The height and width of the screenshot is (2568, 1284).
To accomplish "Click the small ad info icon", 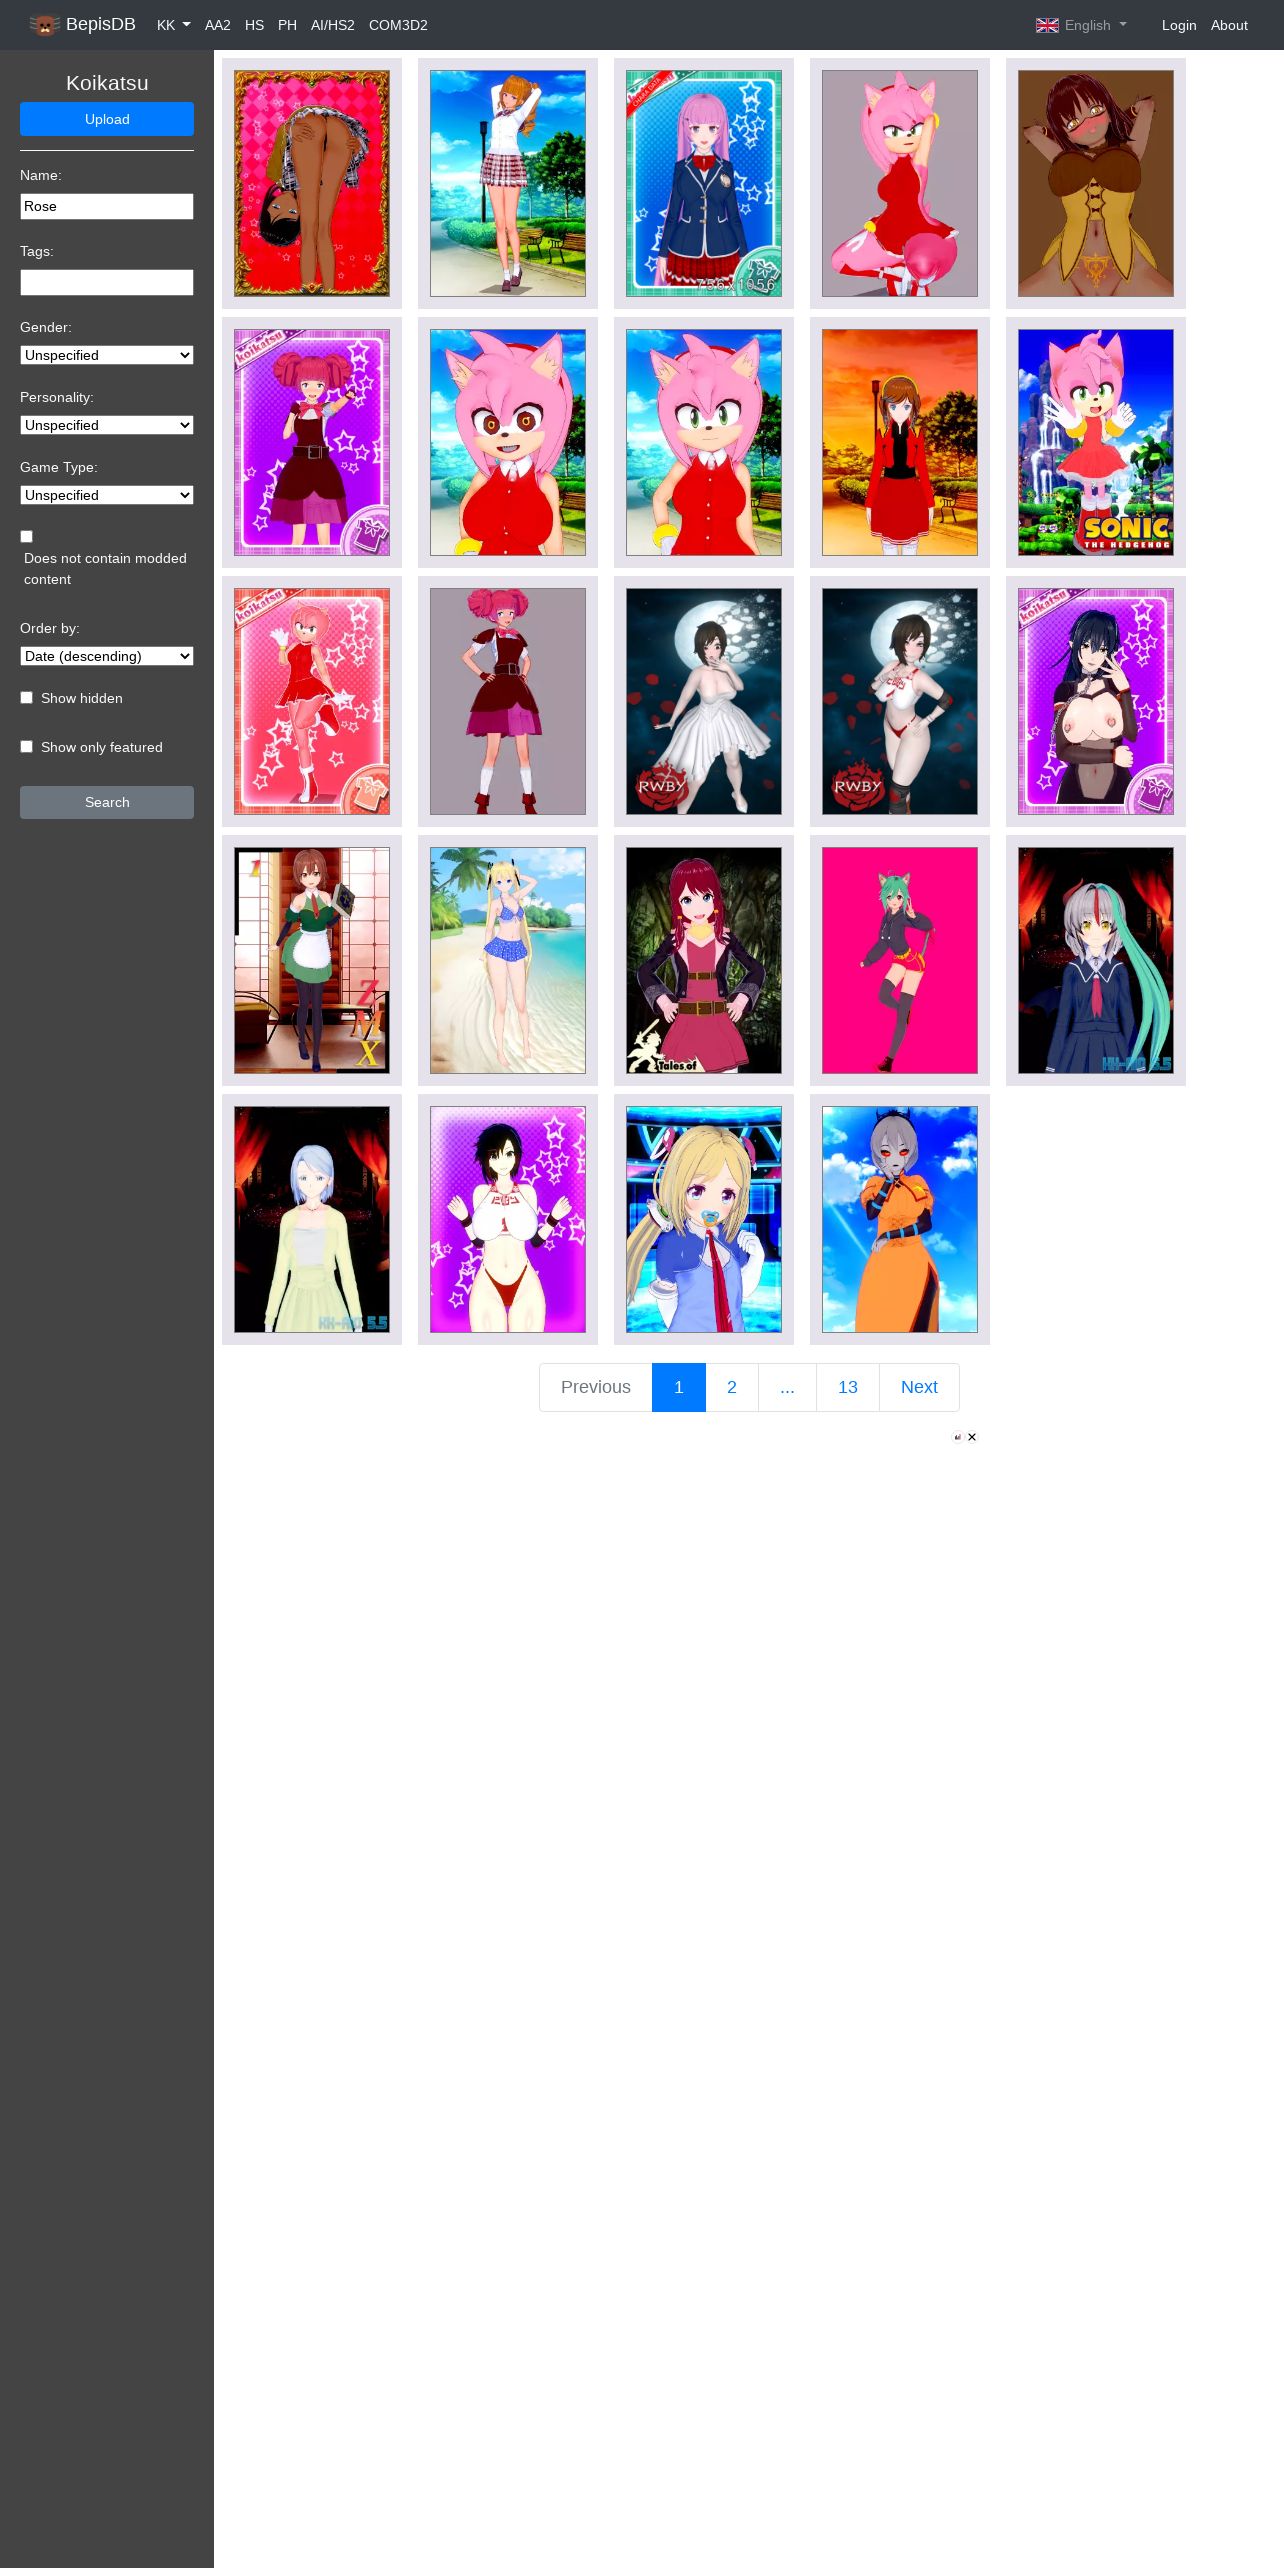I will [x=958, y=1437].
